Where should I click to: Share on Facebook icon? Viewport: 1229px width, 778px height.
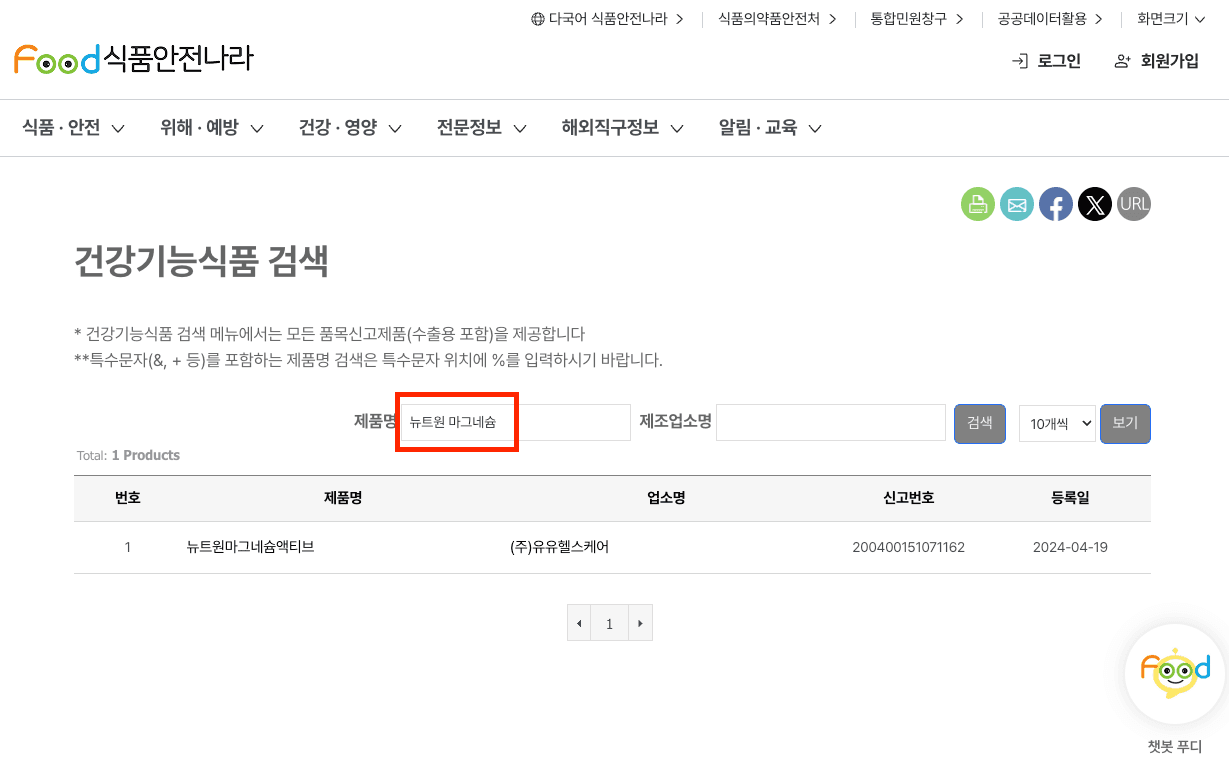click(x=1056, y=204)
